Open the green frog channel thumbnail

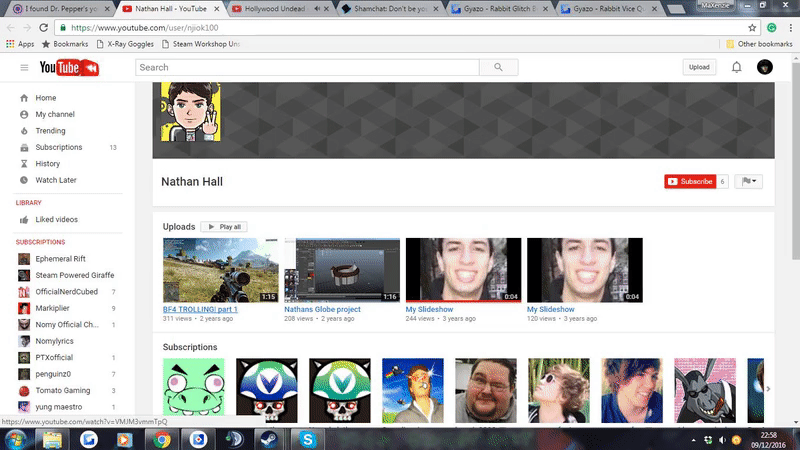[x=193, y=390]
